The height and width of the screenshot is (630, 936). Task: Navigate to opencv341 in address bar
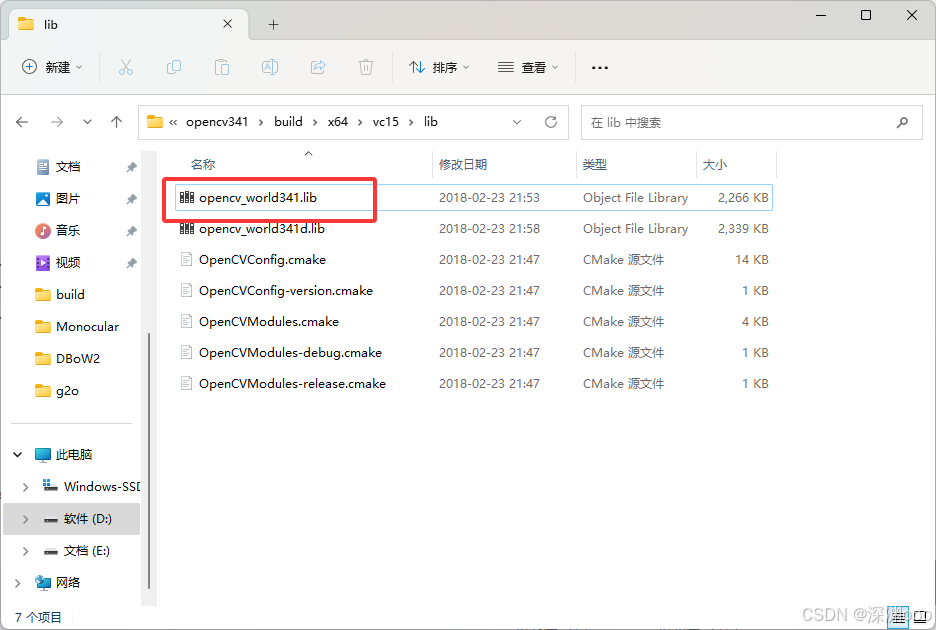point(217,122)
